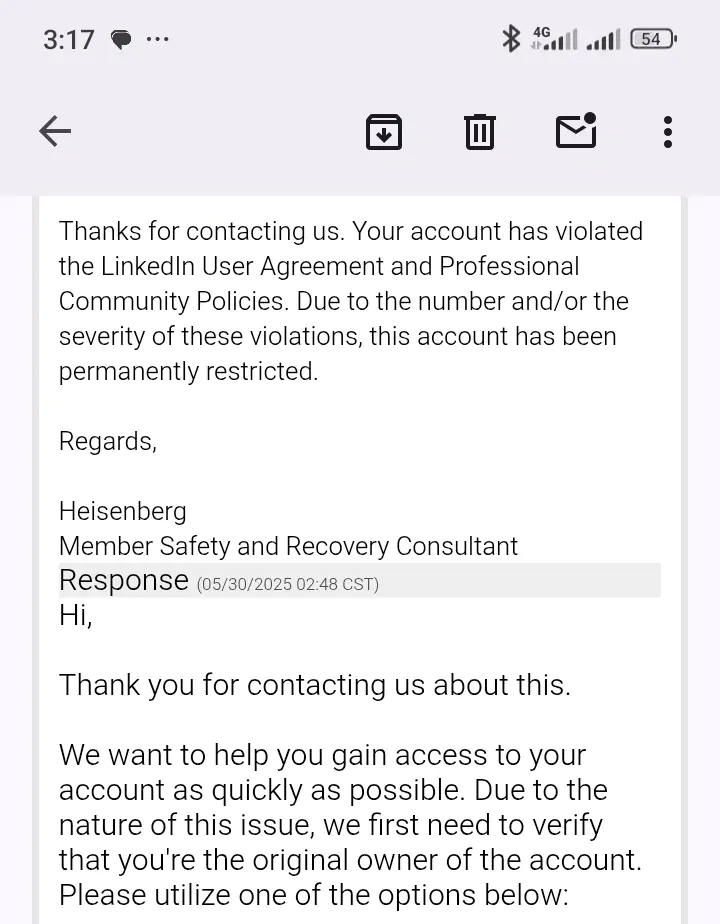The width and height of the screenshot is (720, 924).
Task: Tap the second signal strength bars
Action: pyautogui.click(x=603, y=40)
